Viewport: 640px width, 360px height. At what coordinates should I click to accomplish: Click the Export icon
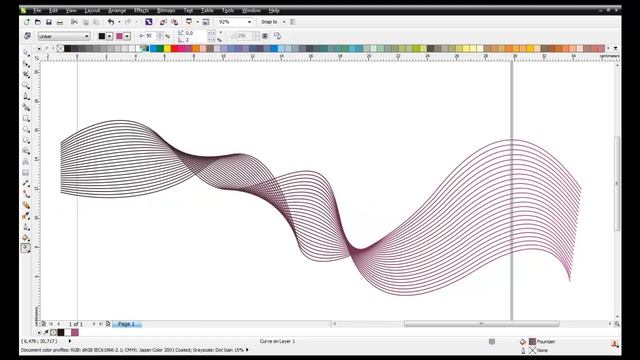tap(175, 22)
